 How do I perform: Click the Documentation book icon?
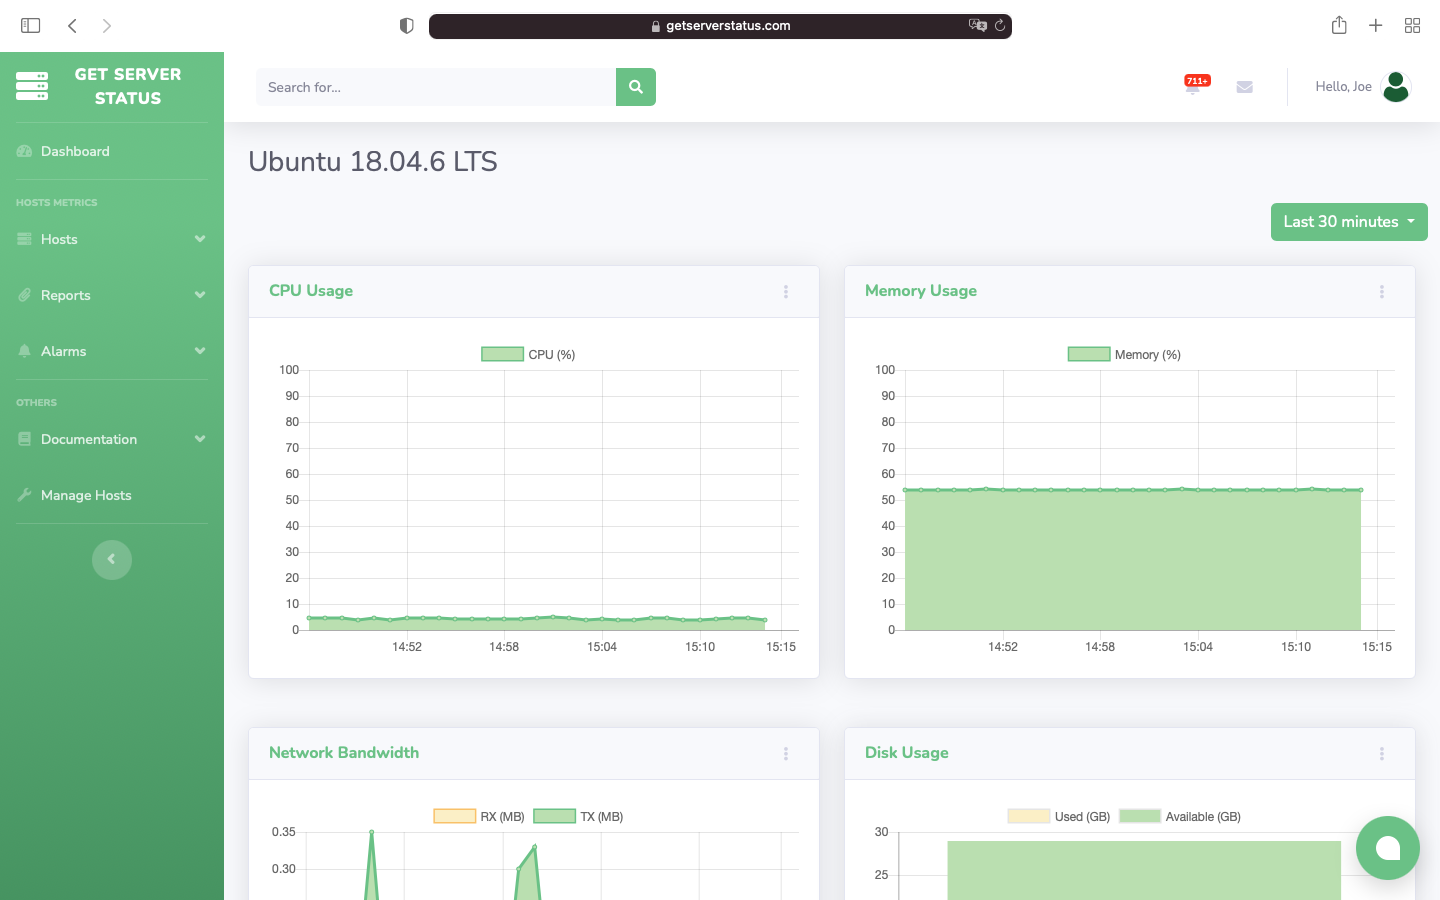pyautogui.click(x=25, y=439)
